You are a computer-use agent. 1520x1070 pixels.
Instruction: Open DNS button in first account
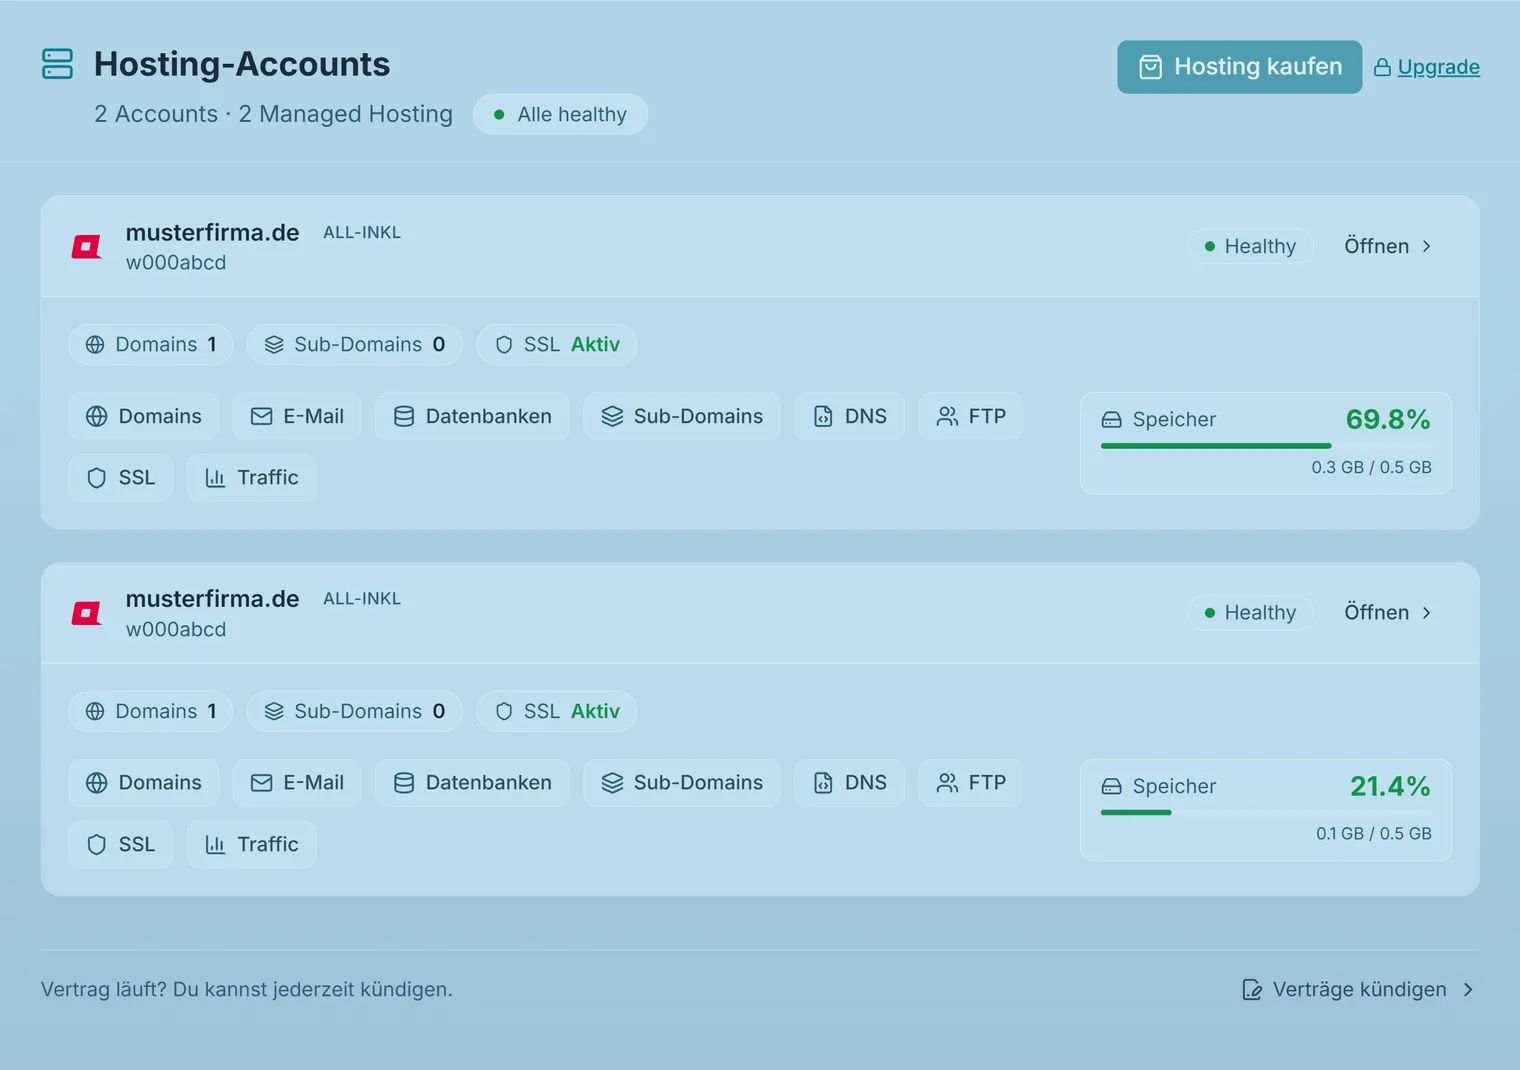(x=850, y=416)
